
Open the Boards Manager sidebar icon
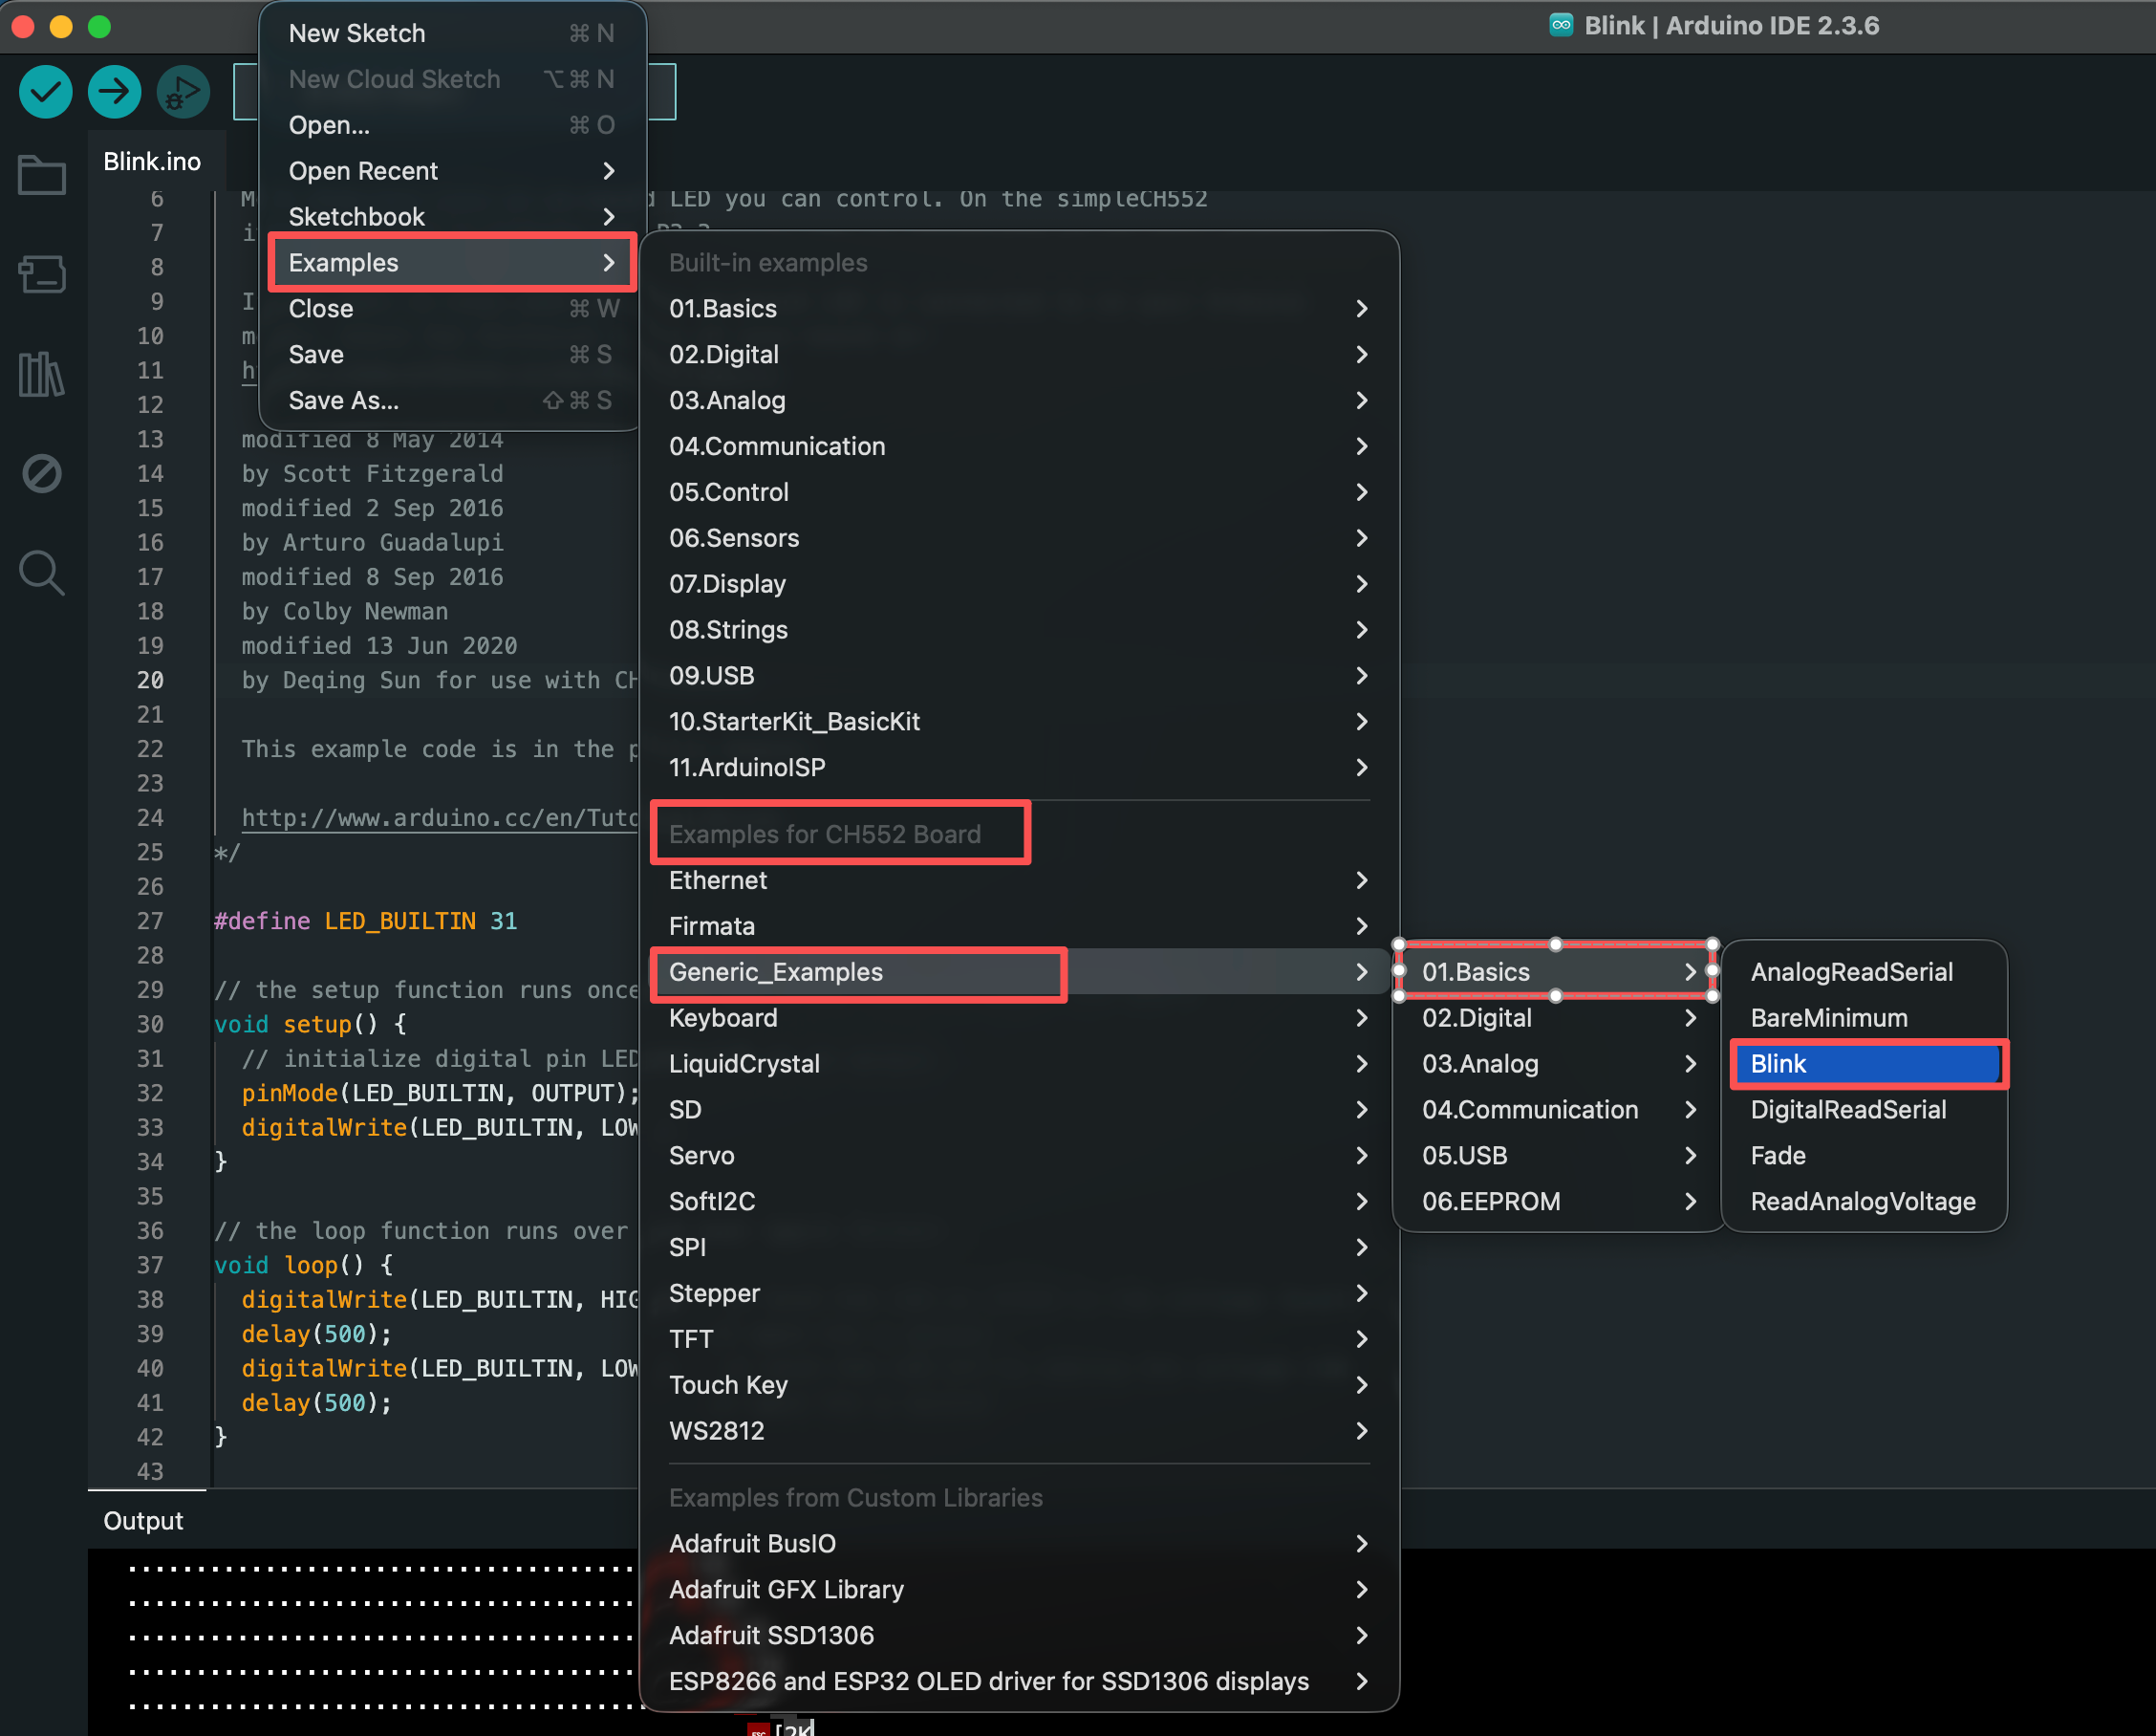click(x=42, y=274)
